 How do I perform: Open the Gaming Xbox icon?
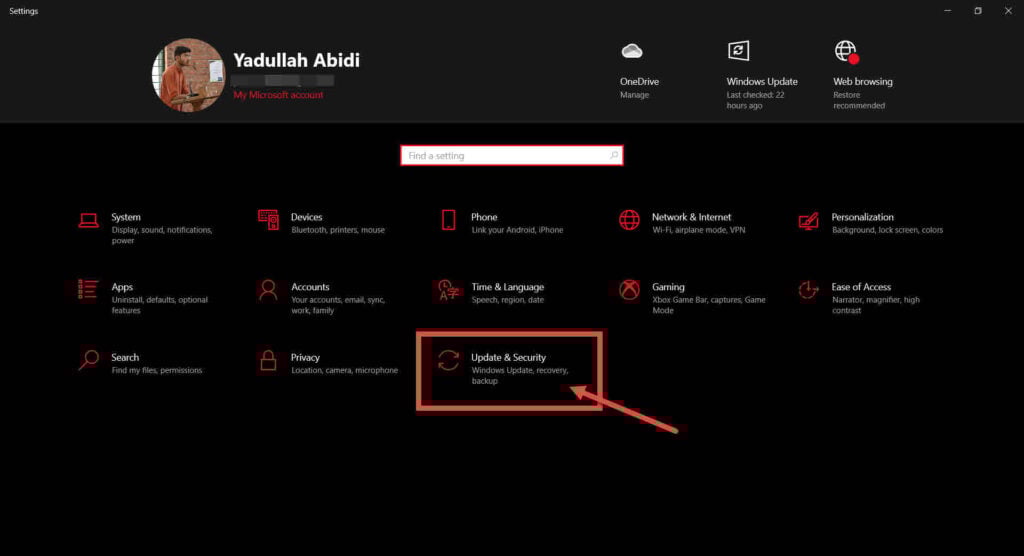(630, 289)
